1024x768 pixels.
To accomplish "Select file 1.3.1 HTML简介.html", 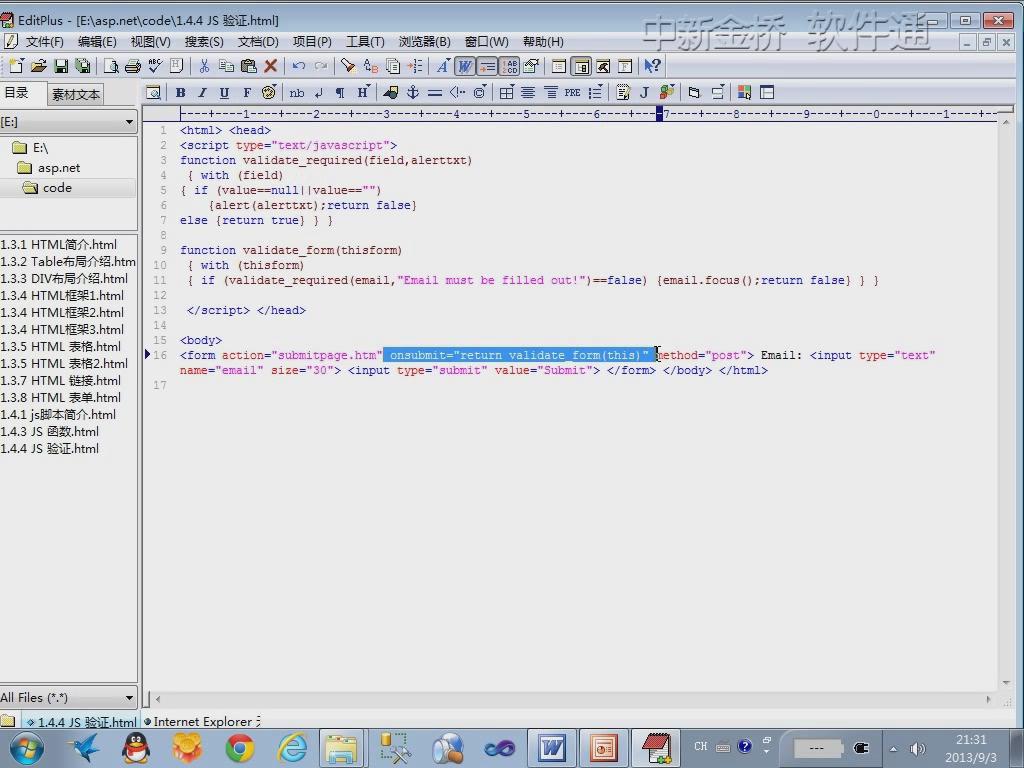I will tap(59, 245).
